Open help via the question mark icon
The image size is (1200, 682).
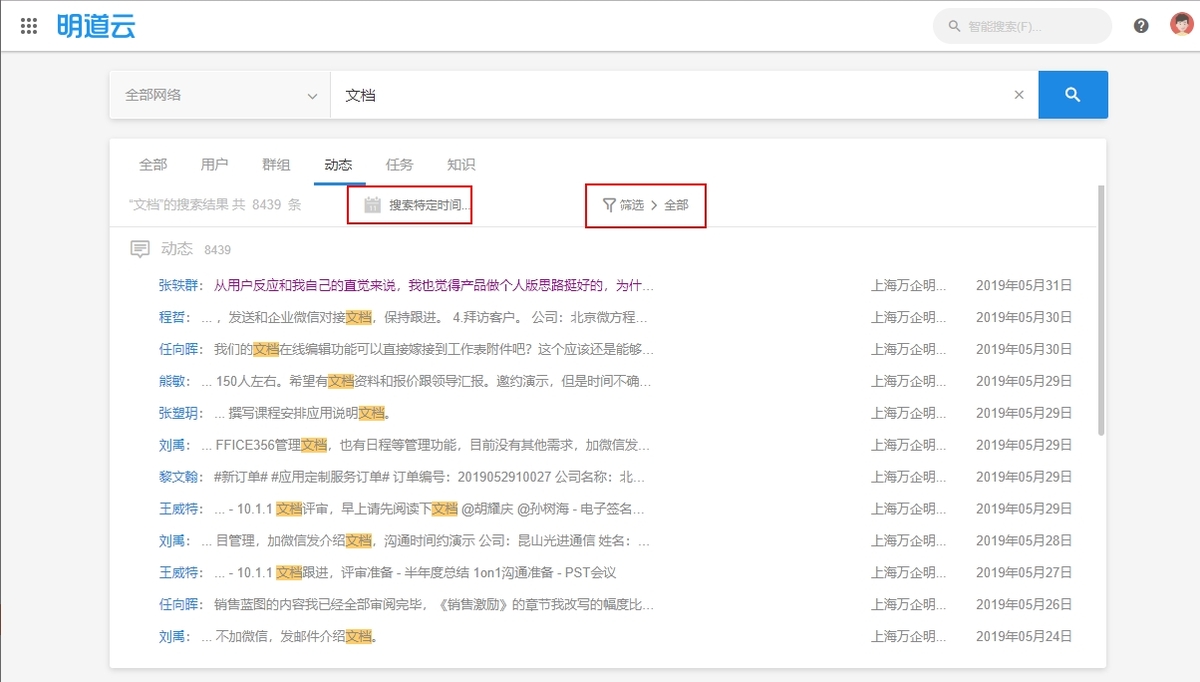tap(1140, 25)
